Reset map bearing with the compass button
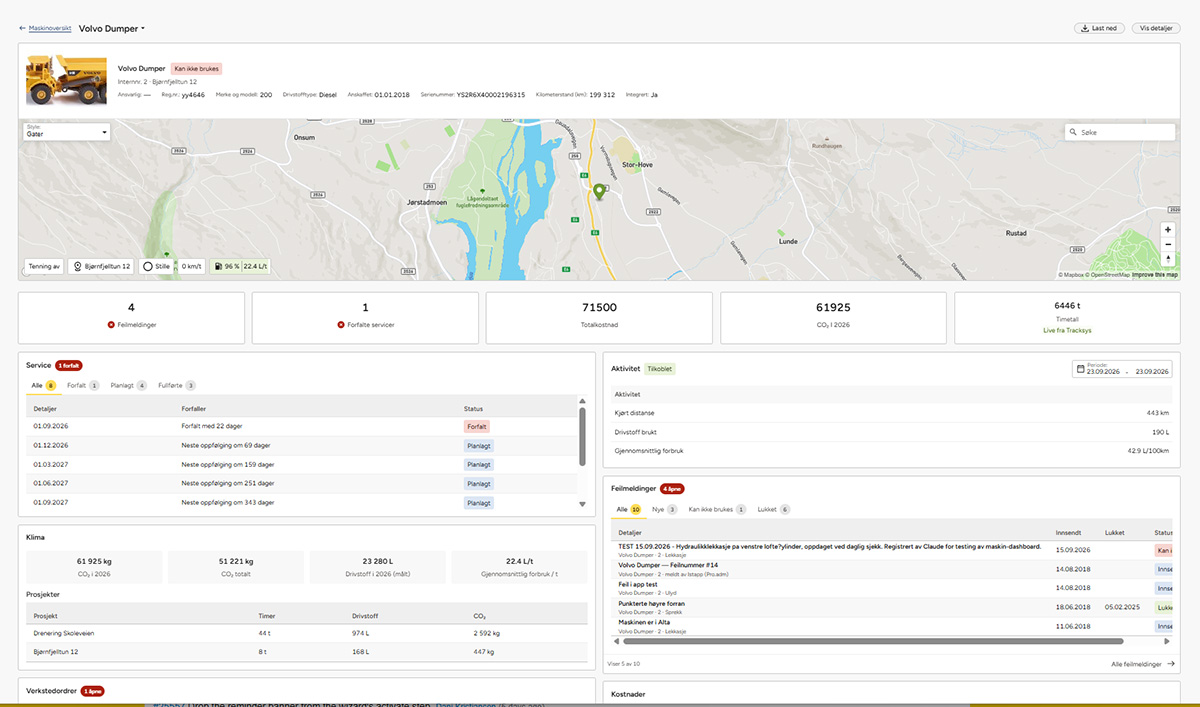The image size is (1200, 707). click(x=1167, y=259)
